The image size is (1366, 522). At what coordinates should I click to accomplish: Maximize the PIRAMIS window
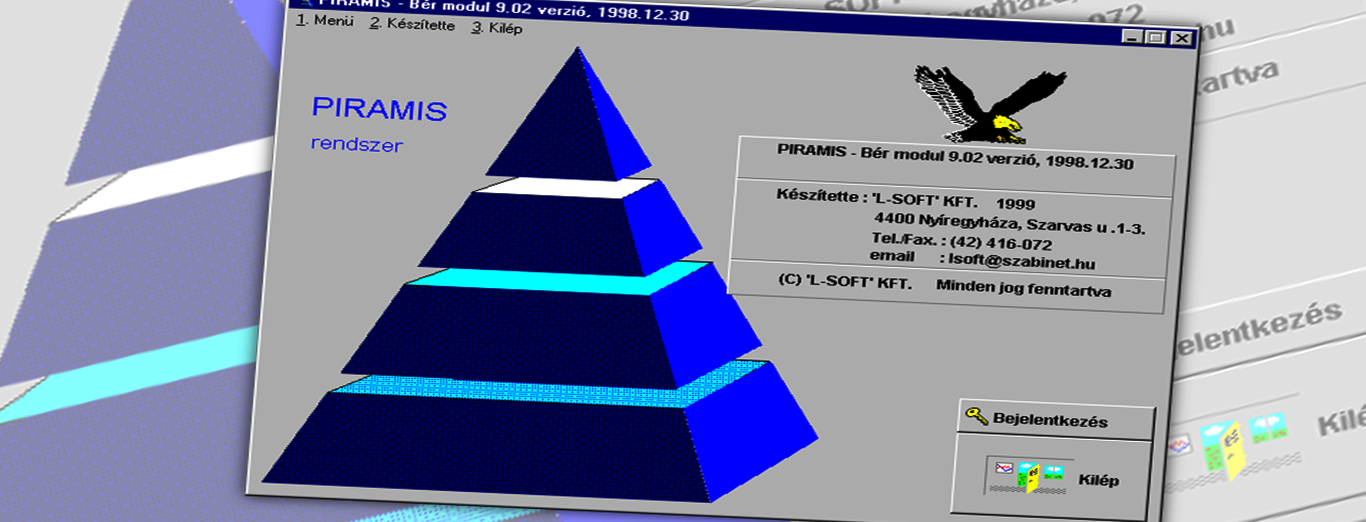tap(1155, 38)
